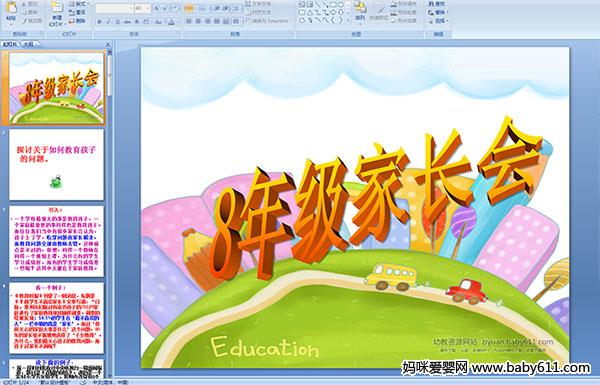Viewport: 600px width, 385px height.
Task: Open the Replace command
Action: coord(439,12)
